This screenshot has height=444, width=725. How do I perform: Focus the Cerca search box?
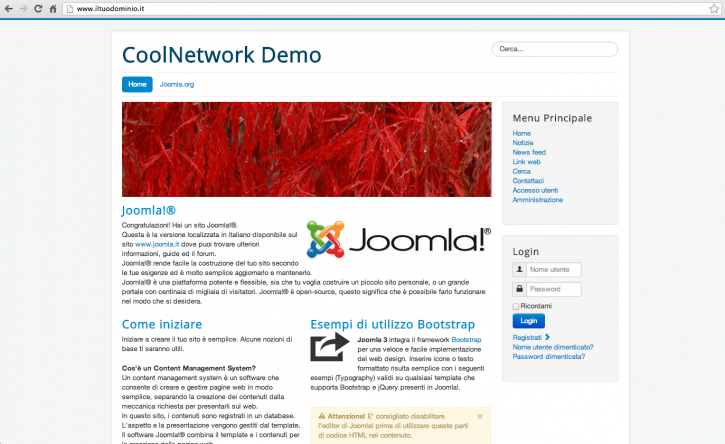pyautogui.click(x=555, y=49)
